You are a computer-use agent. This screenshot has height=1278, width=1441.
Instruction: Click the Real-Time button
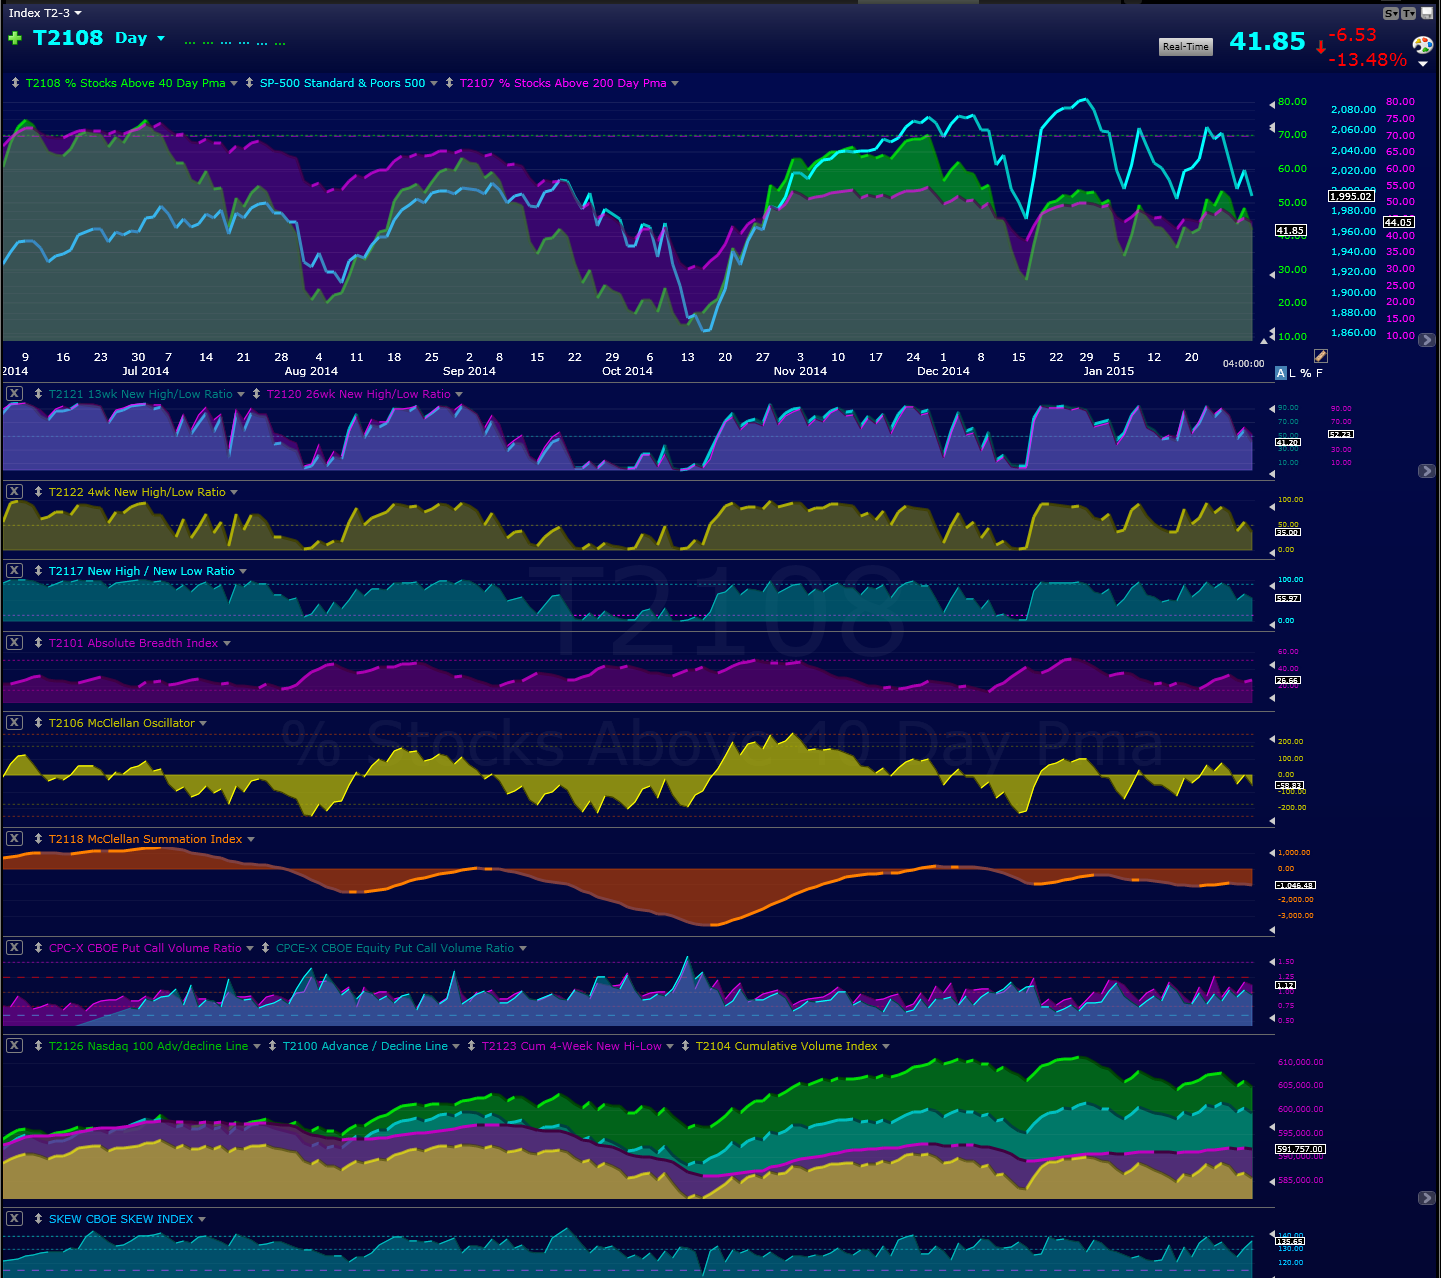(1186, 46)
